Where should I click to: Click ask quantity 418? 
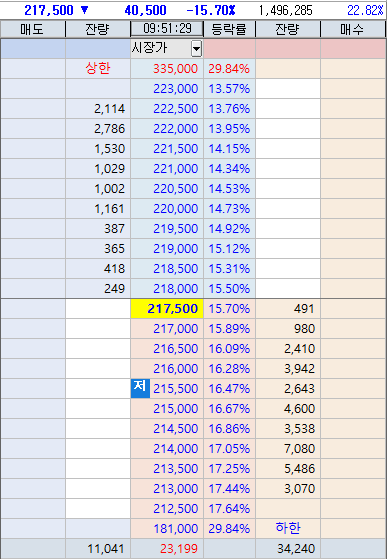point(114,268)
